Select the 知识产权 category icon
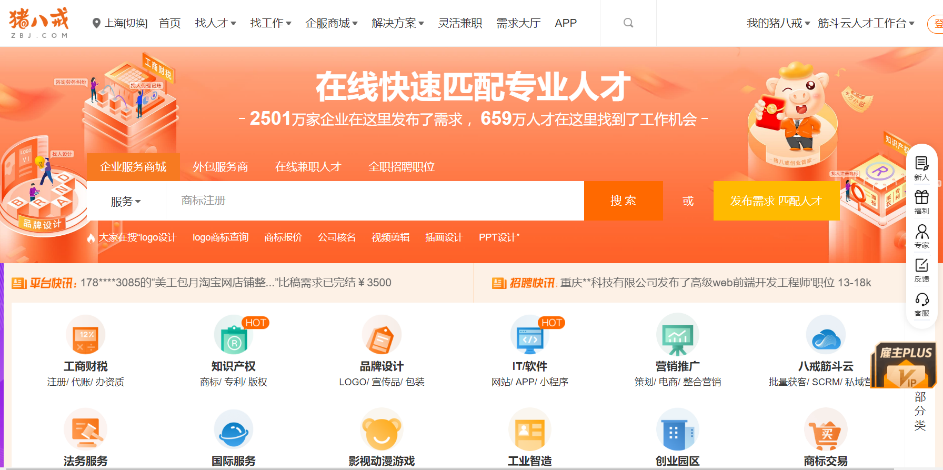Image resolution: width=943 pixels, height=470 pixels. [x=233, y=336]
